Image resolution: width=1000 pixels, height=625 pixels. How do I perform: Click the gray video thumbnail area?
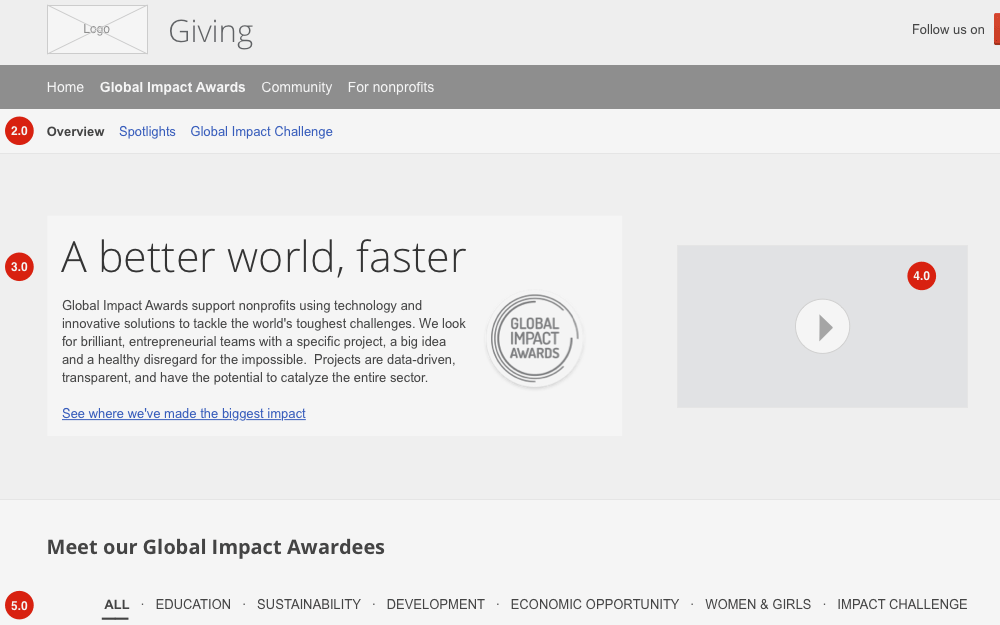point(822,326)
